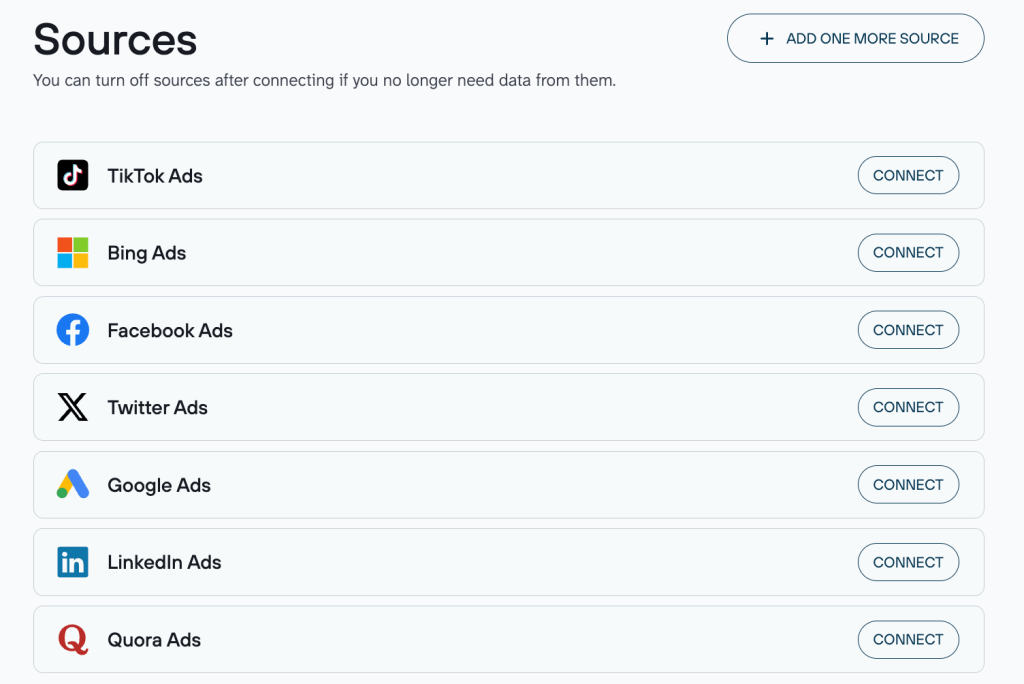Select the LinkedIn Ads label text
The height and width of the screenshot is (684, 1024).
[x=164, y=562]
